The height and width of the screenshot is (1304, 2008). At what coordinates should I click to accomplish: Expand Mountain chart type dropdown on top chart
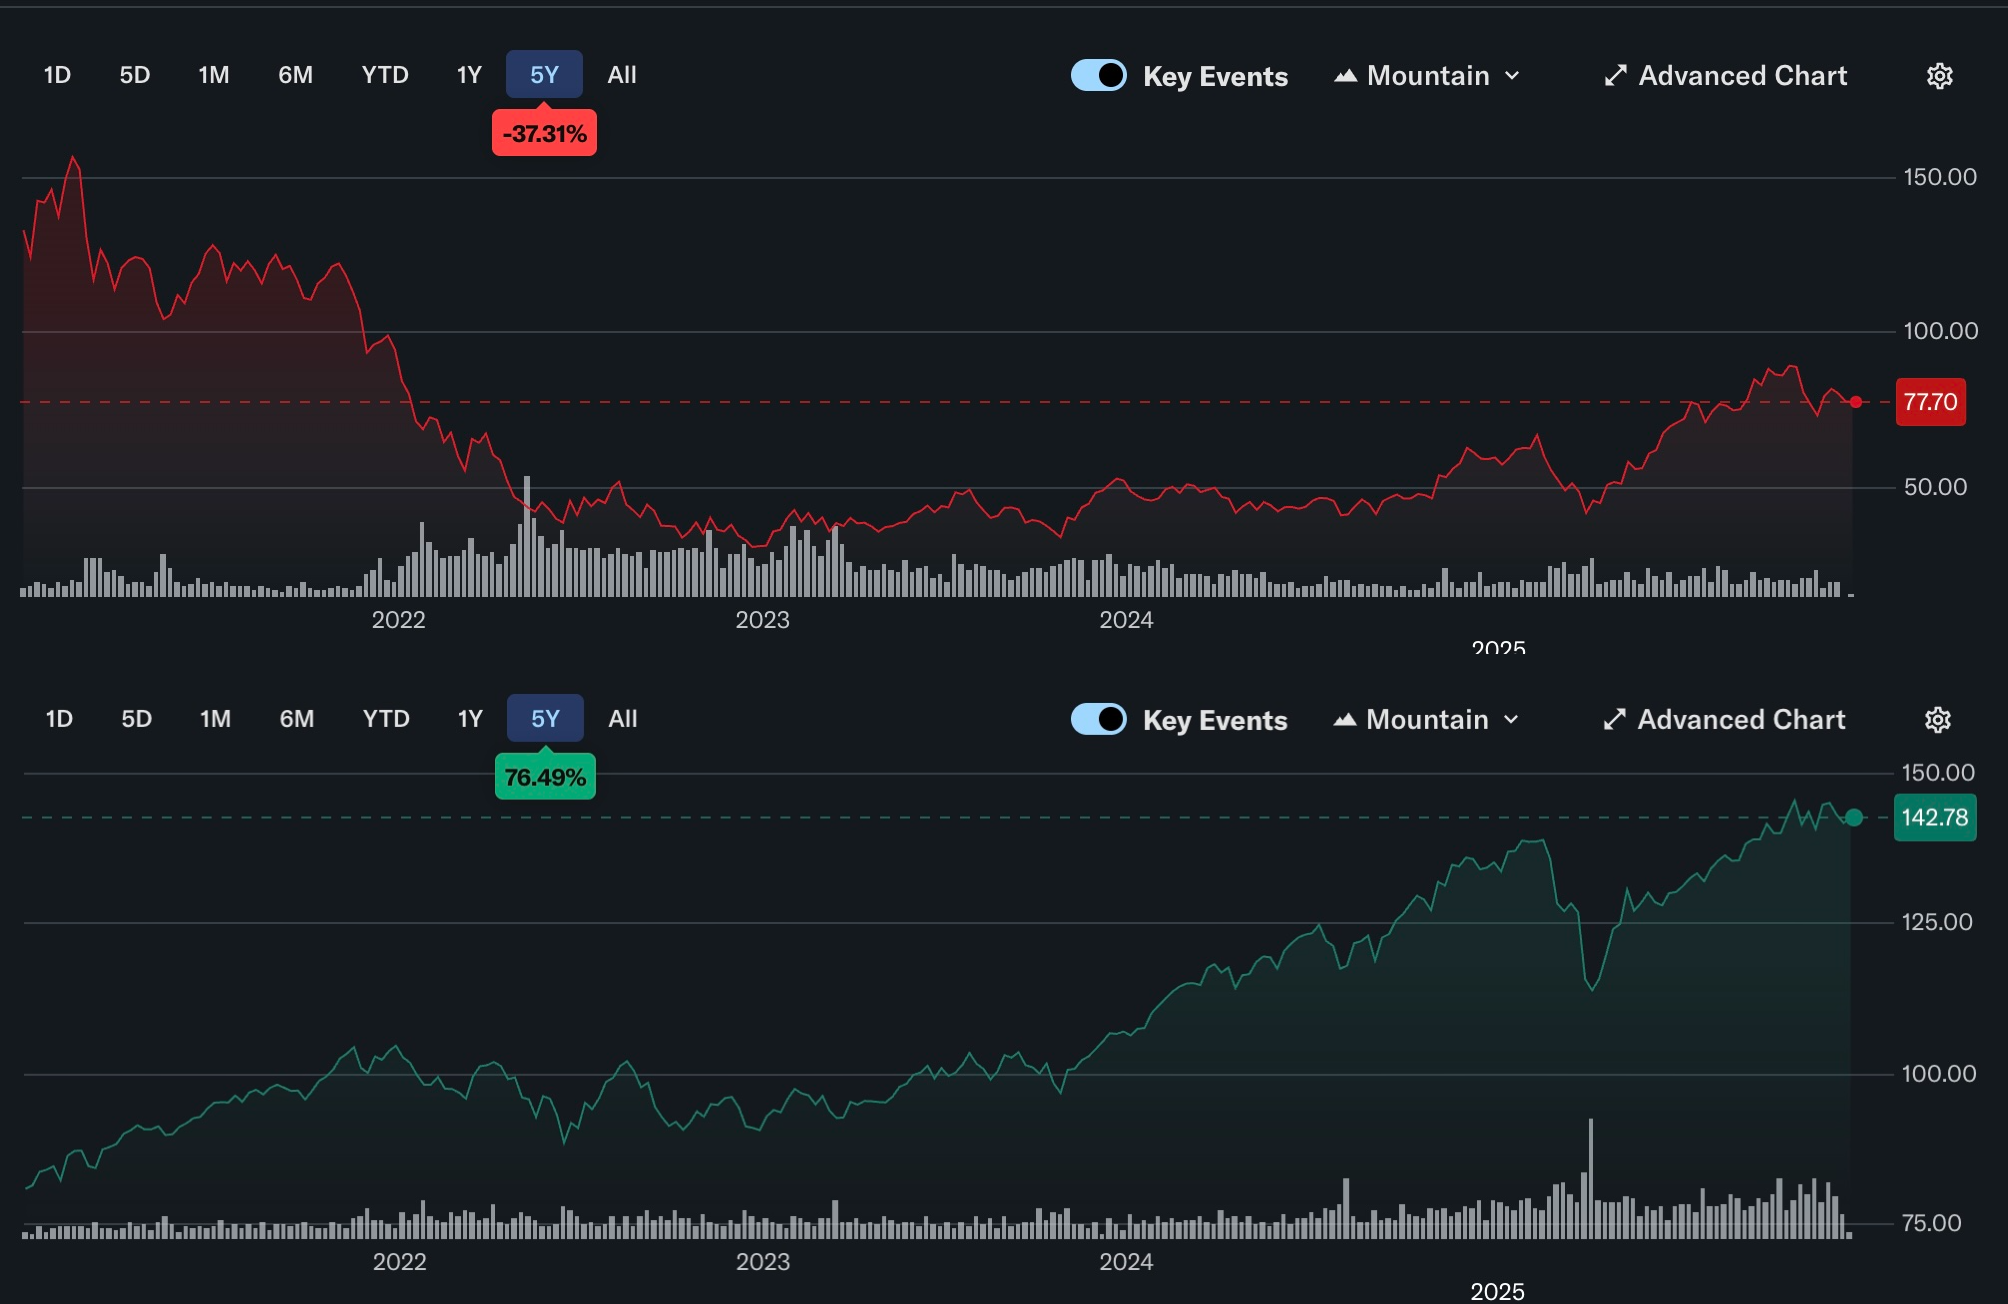pyautogui.click(x=1428, y=76)
